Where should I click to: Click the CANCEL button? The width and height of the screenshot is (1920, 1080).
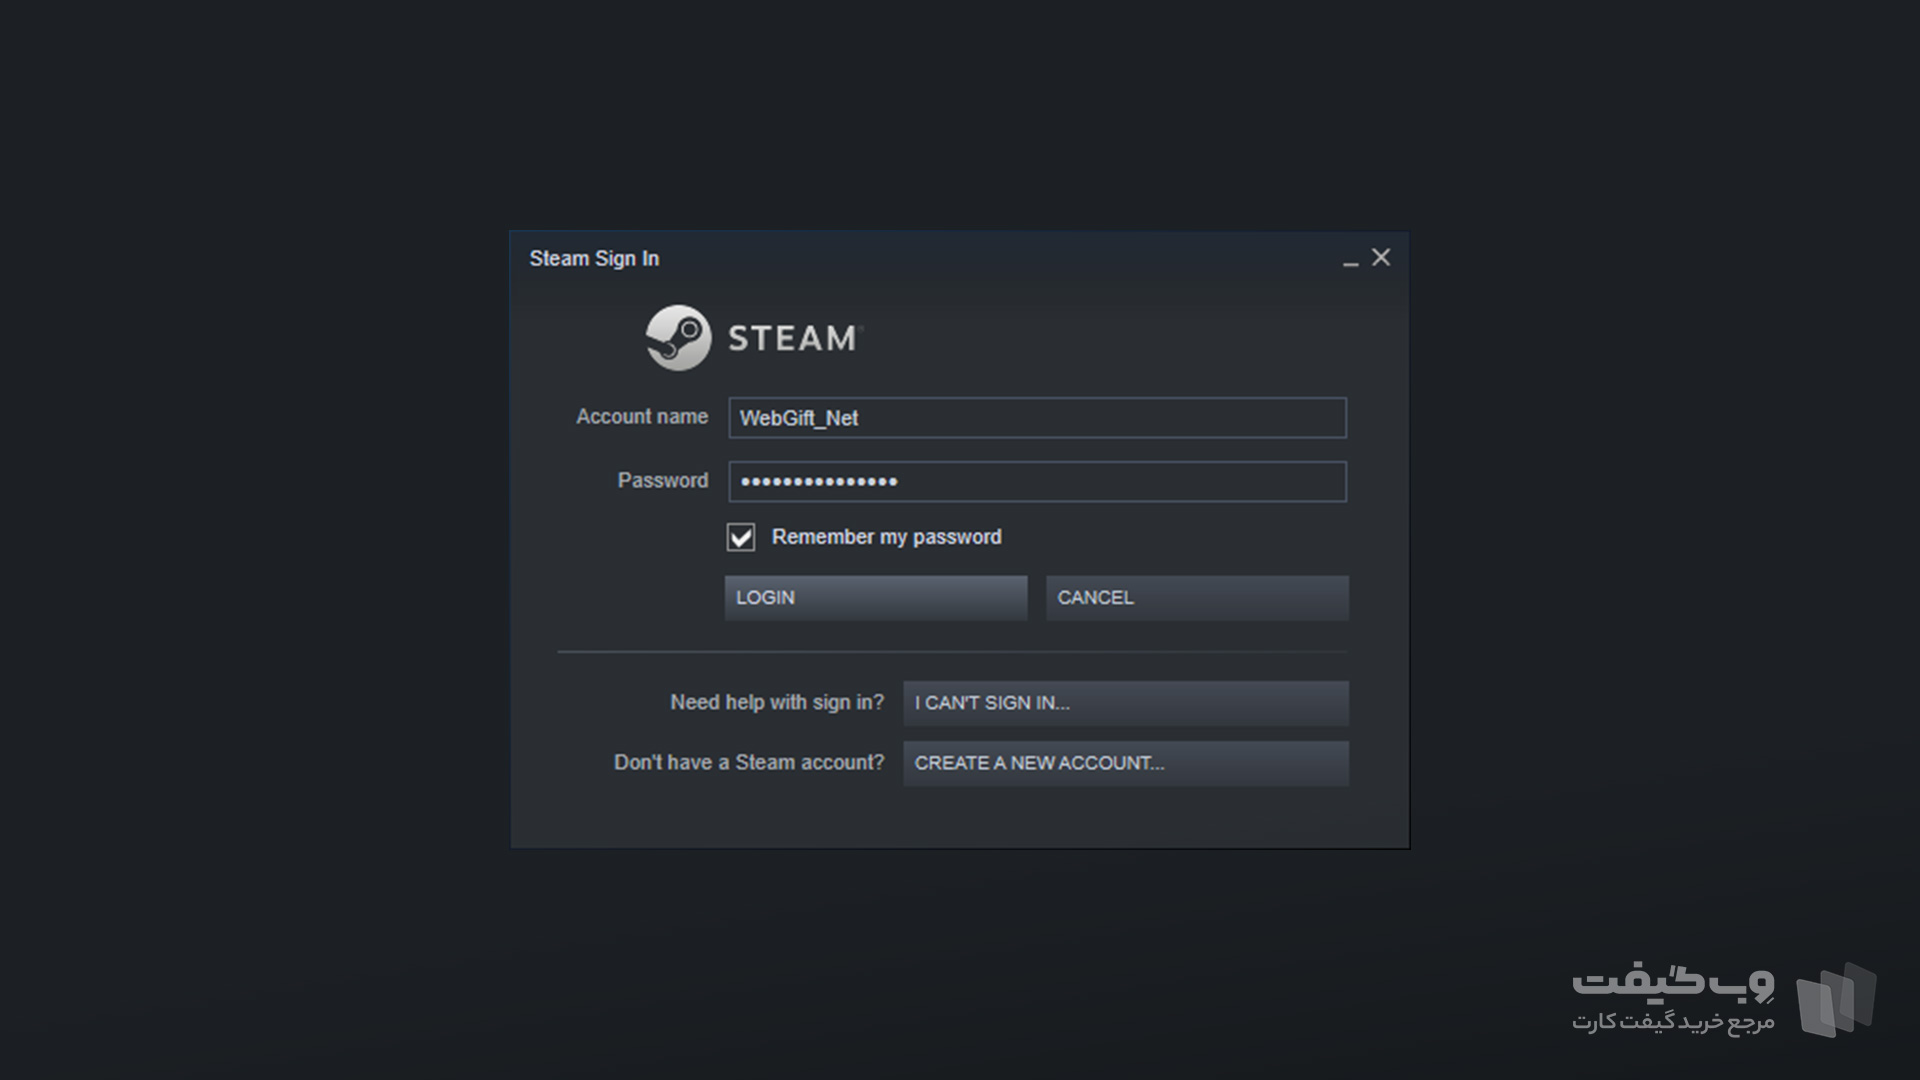(x=1197, y=598)
